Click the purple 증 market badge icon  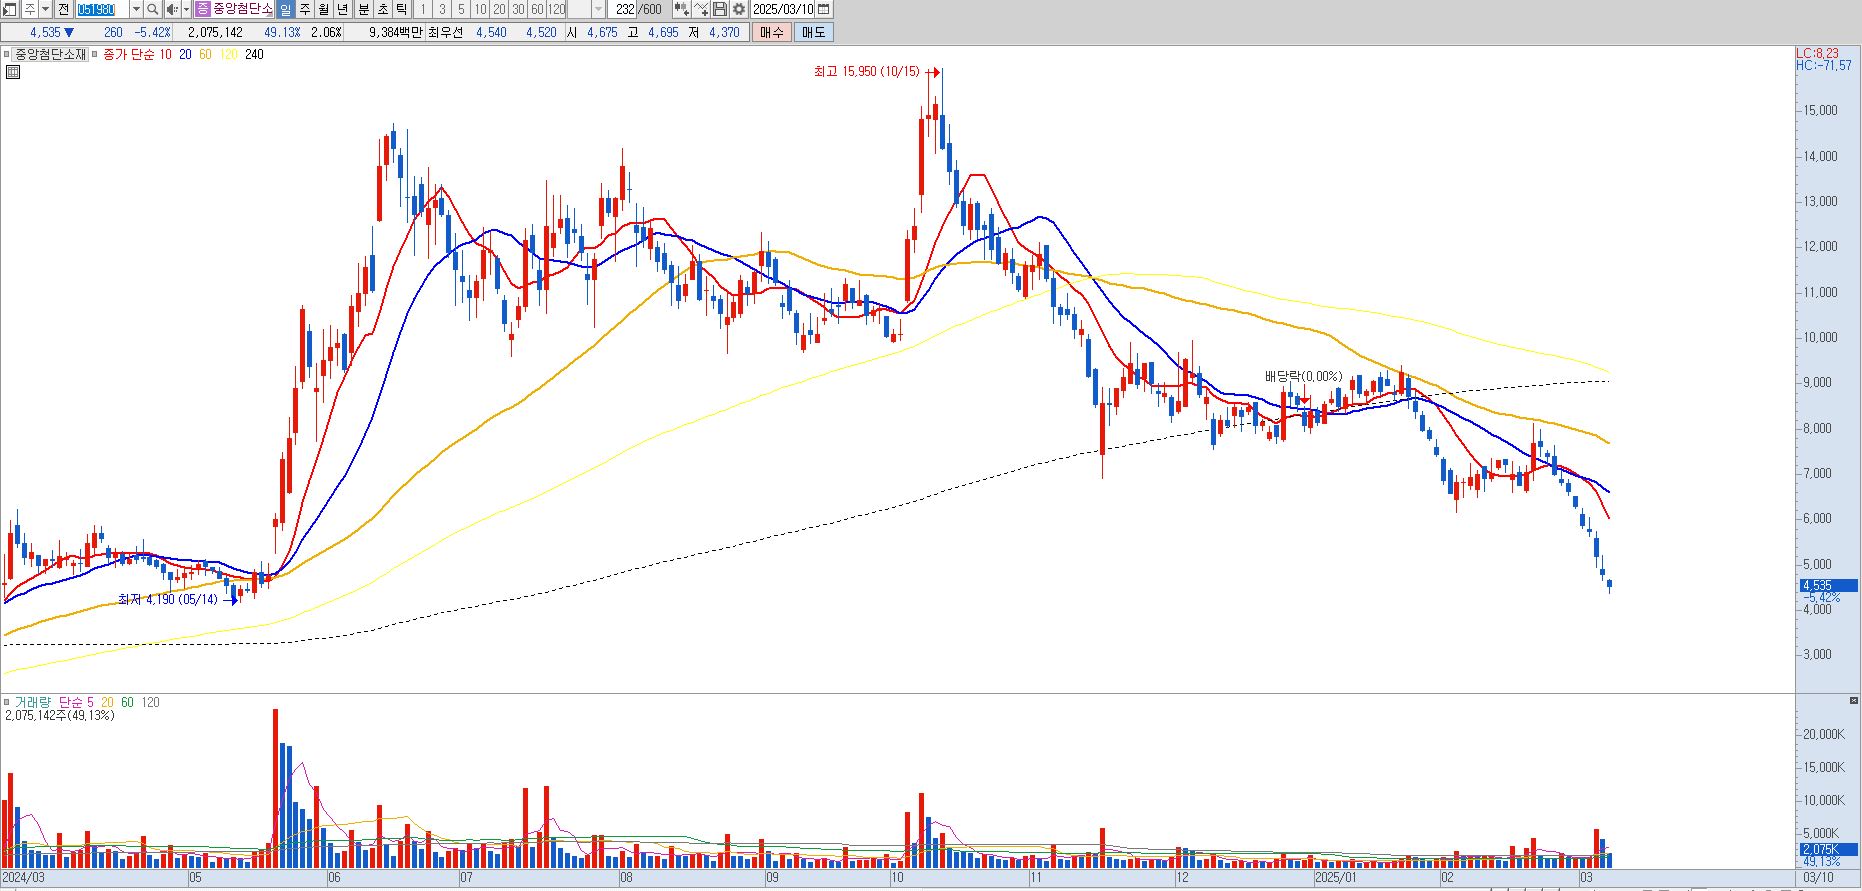point(203,9)
